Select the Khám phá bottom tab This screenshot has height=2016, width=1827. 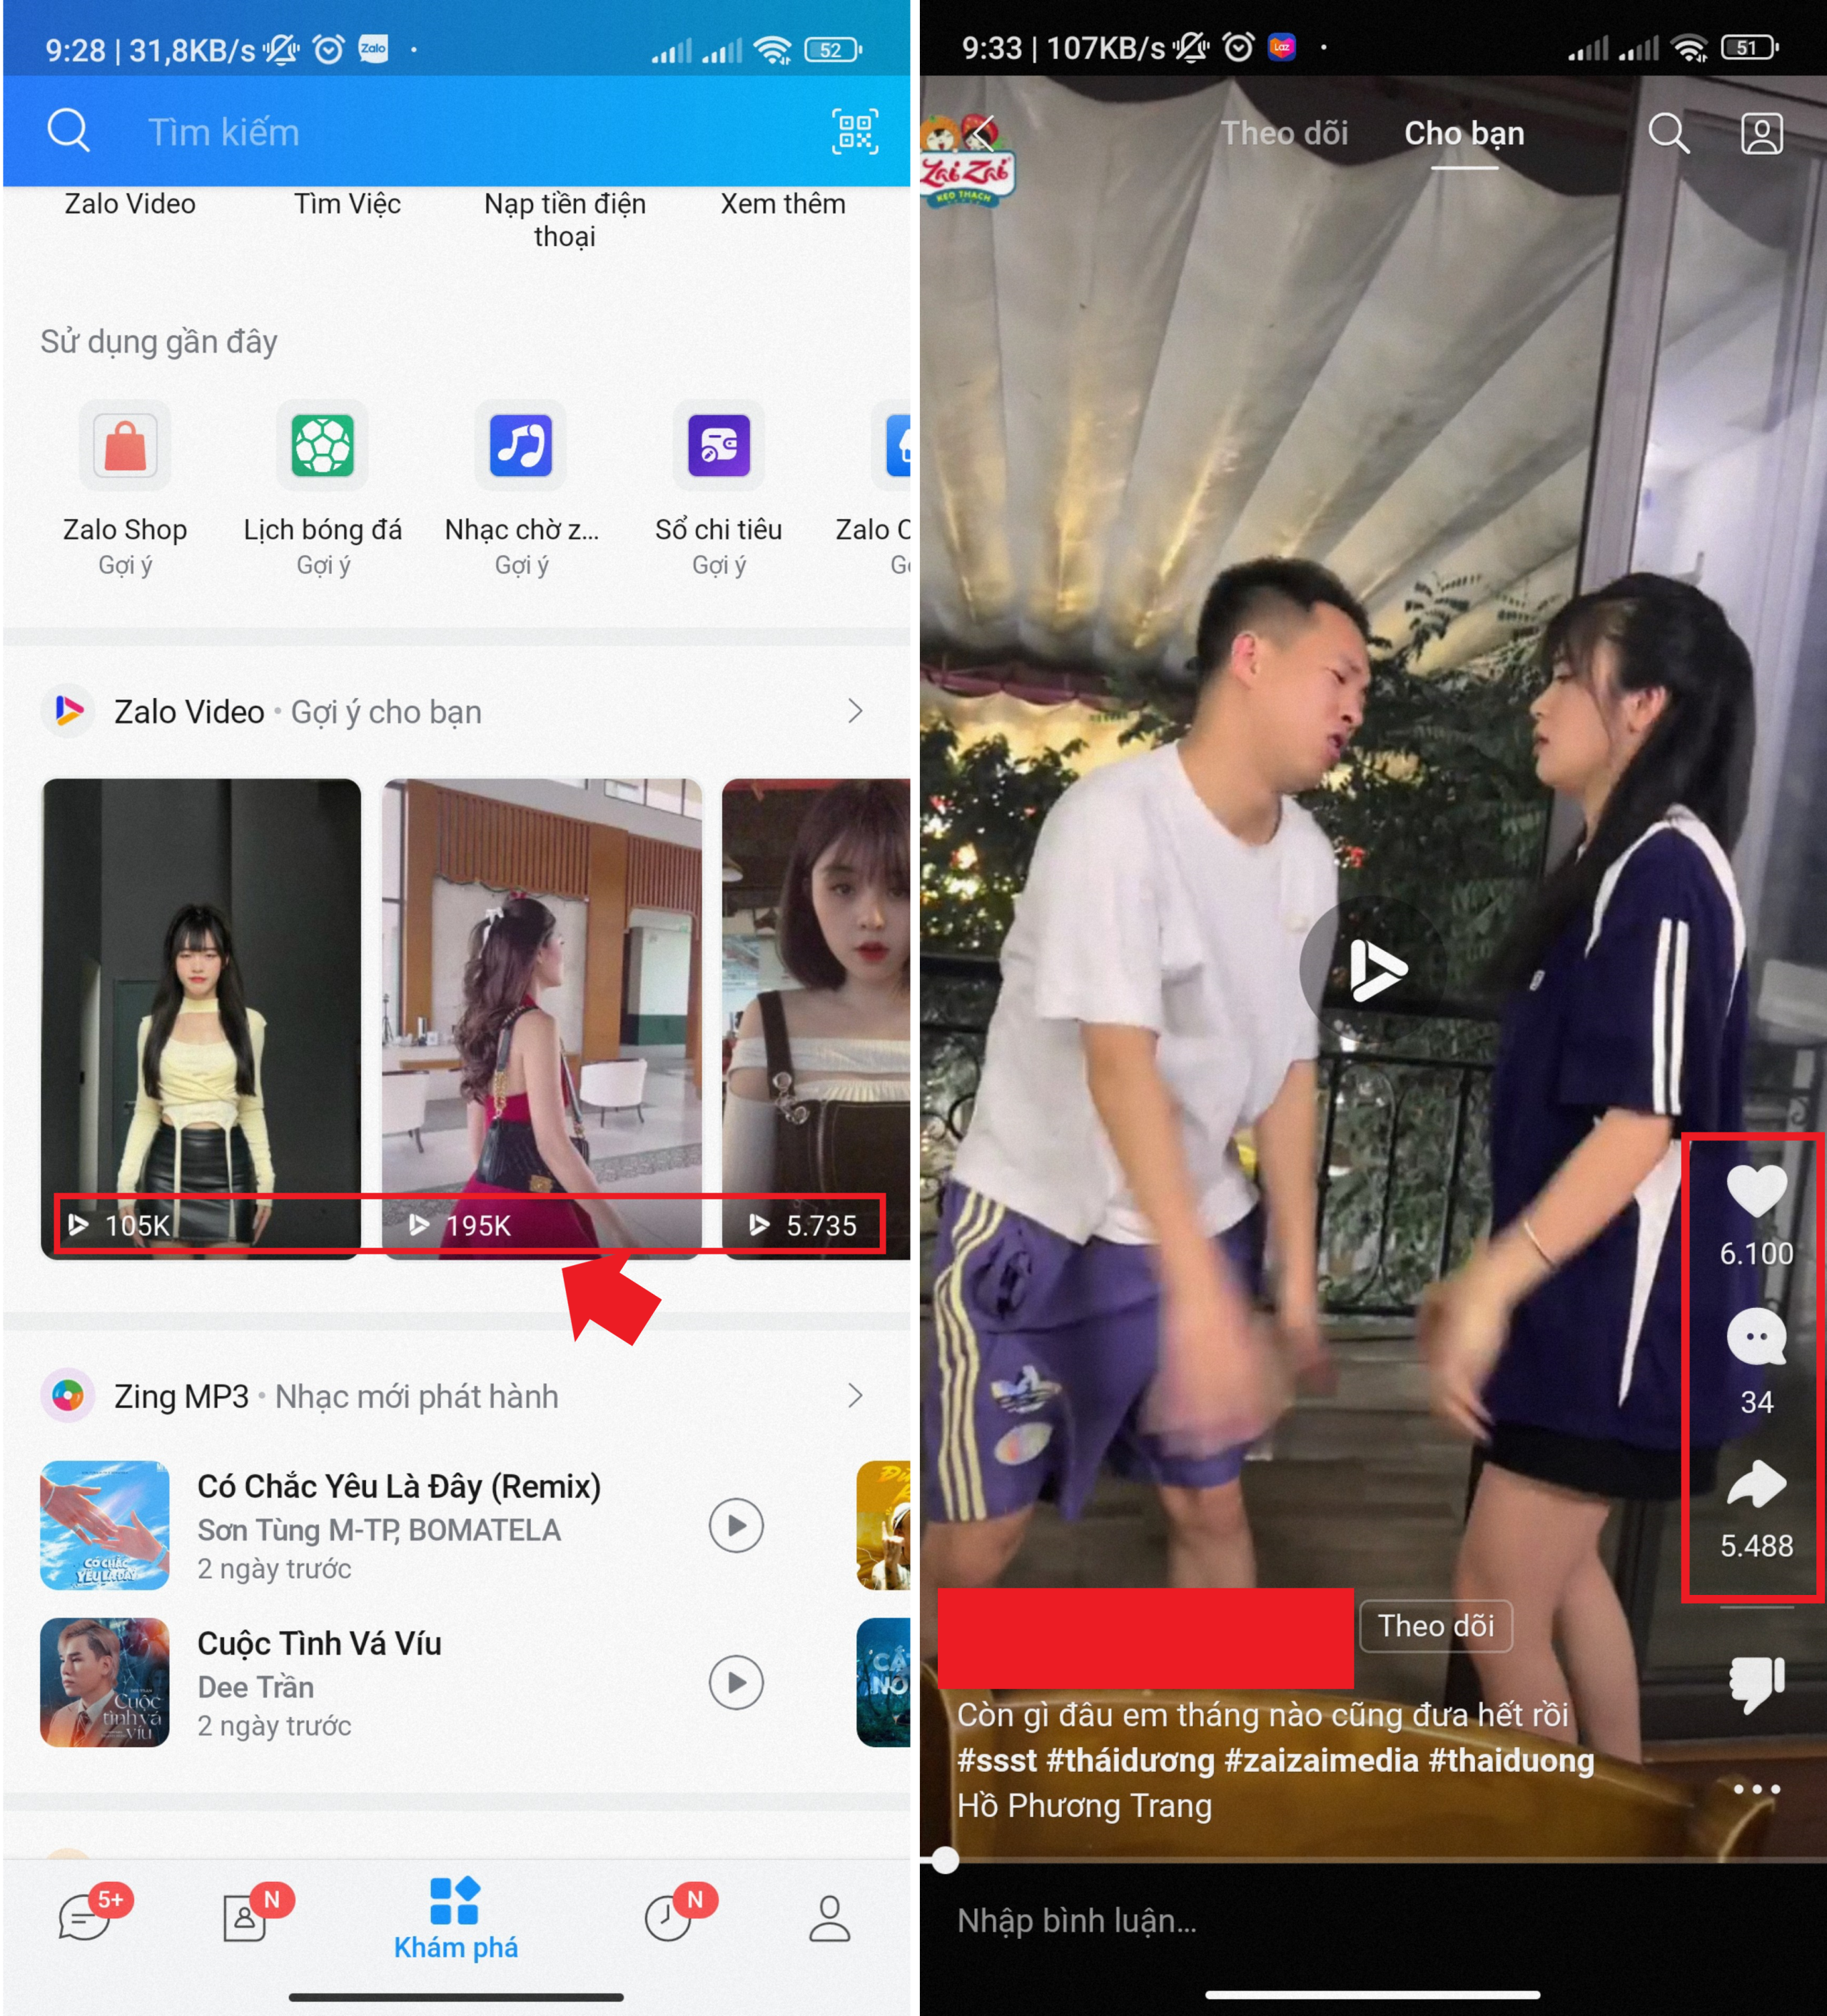click(455, 1918)
